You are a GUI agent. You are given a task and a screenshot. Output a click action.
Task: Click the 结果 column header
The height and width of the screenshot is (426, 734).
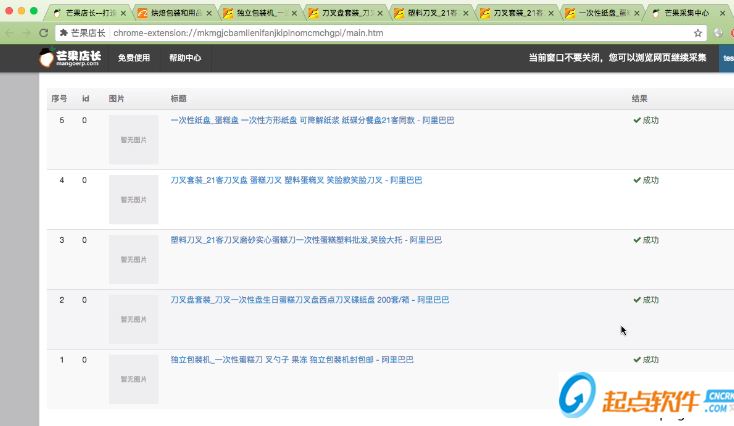tap(639, 99)
